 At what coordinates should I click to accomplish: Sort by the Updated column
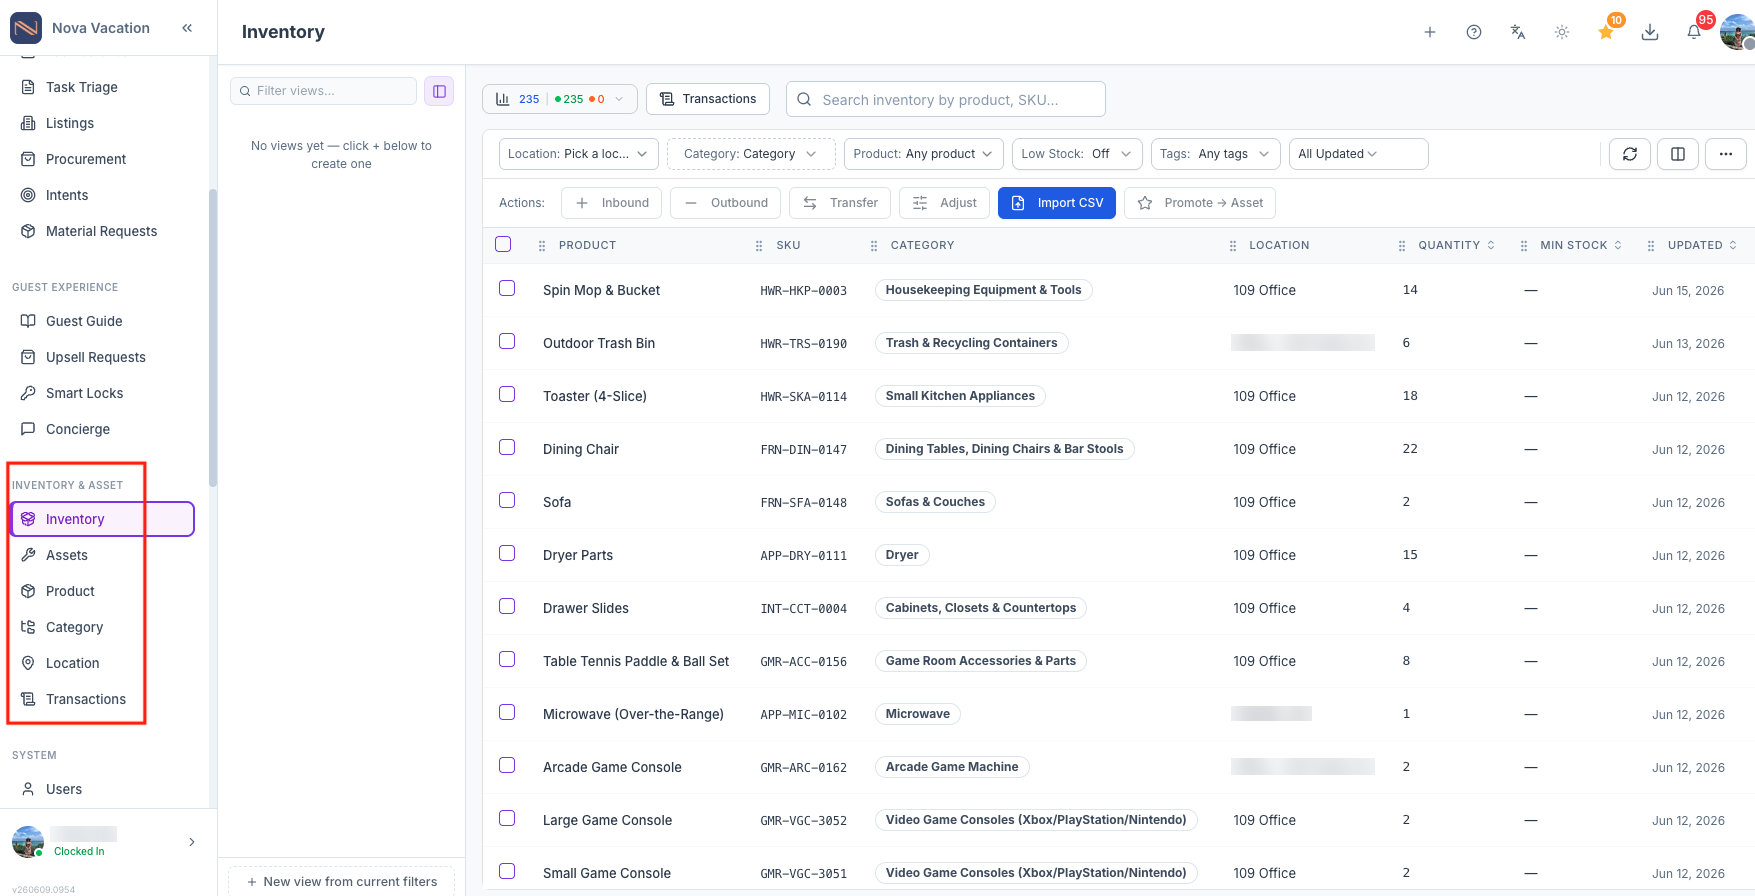(1702, 245)
